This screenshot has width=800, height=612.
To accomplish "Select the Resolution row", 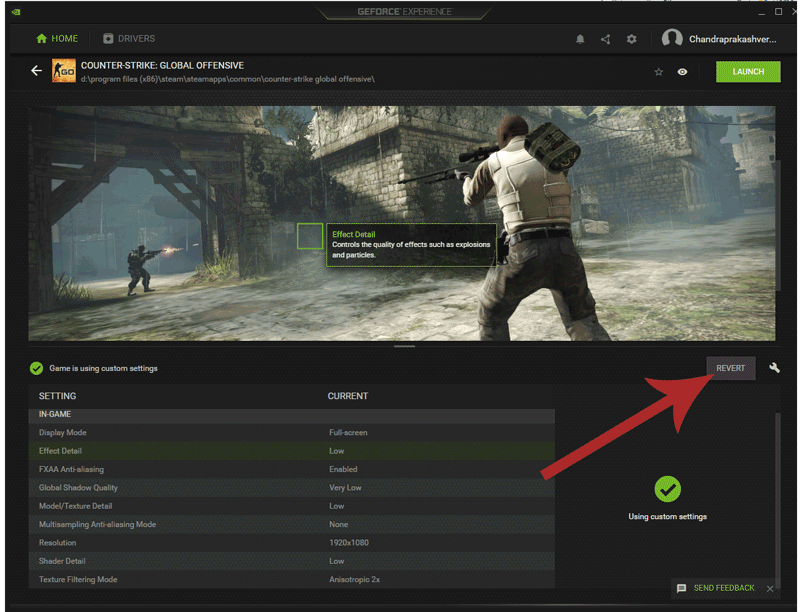I will [292, 543].
